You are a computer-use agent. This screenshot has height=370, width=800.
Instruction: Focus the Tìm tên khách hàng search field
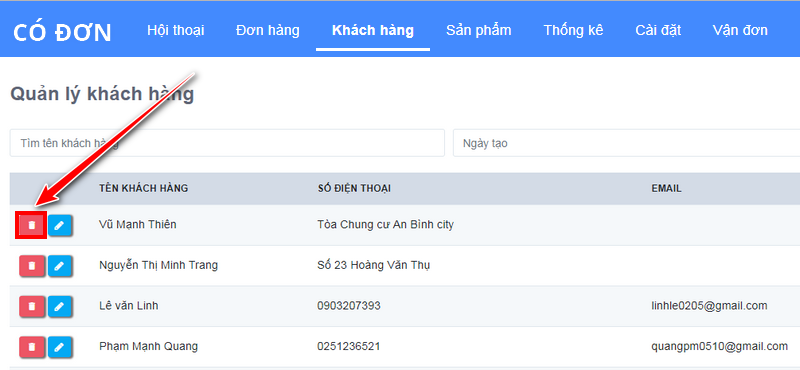(x=227, y=143)
